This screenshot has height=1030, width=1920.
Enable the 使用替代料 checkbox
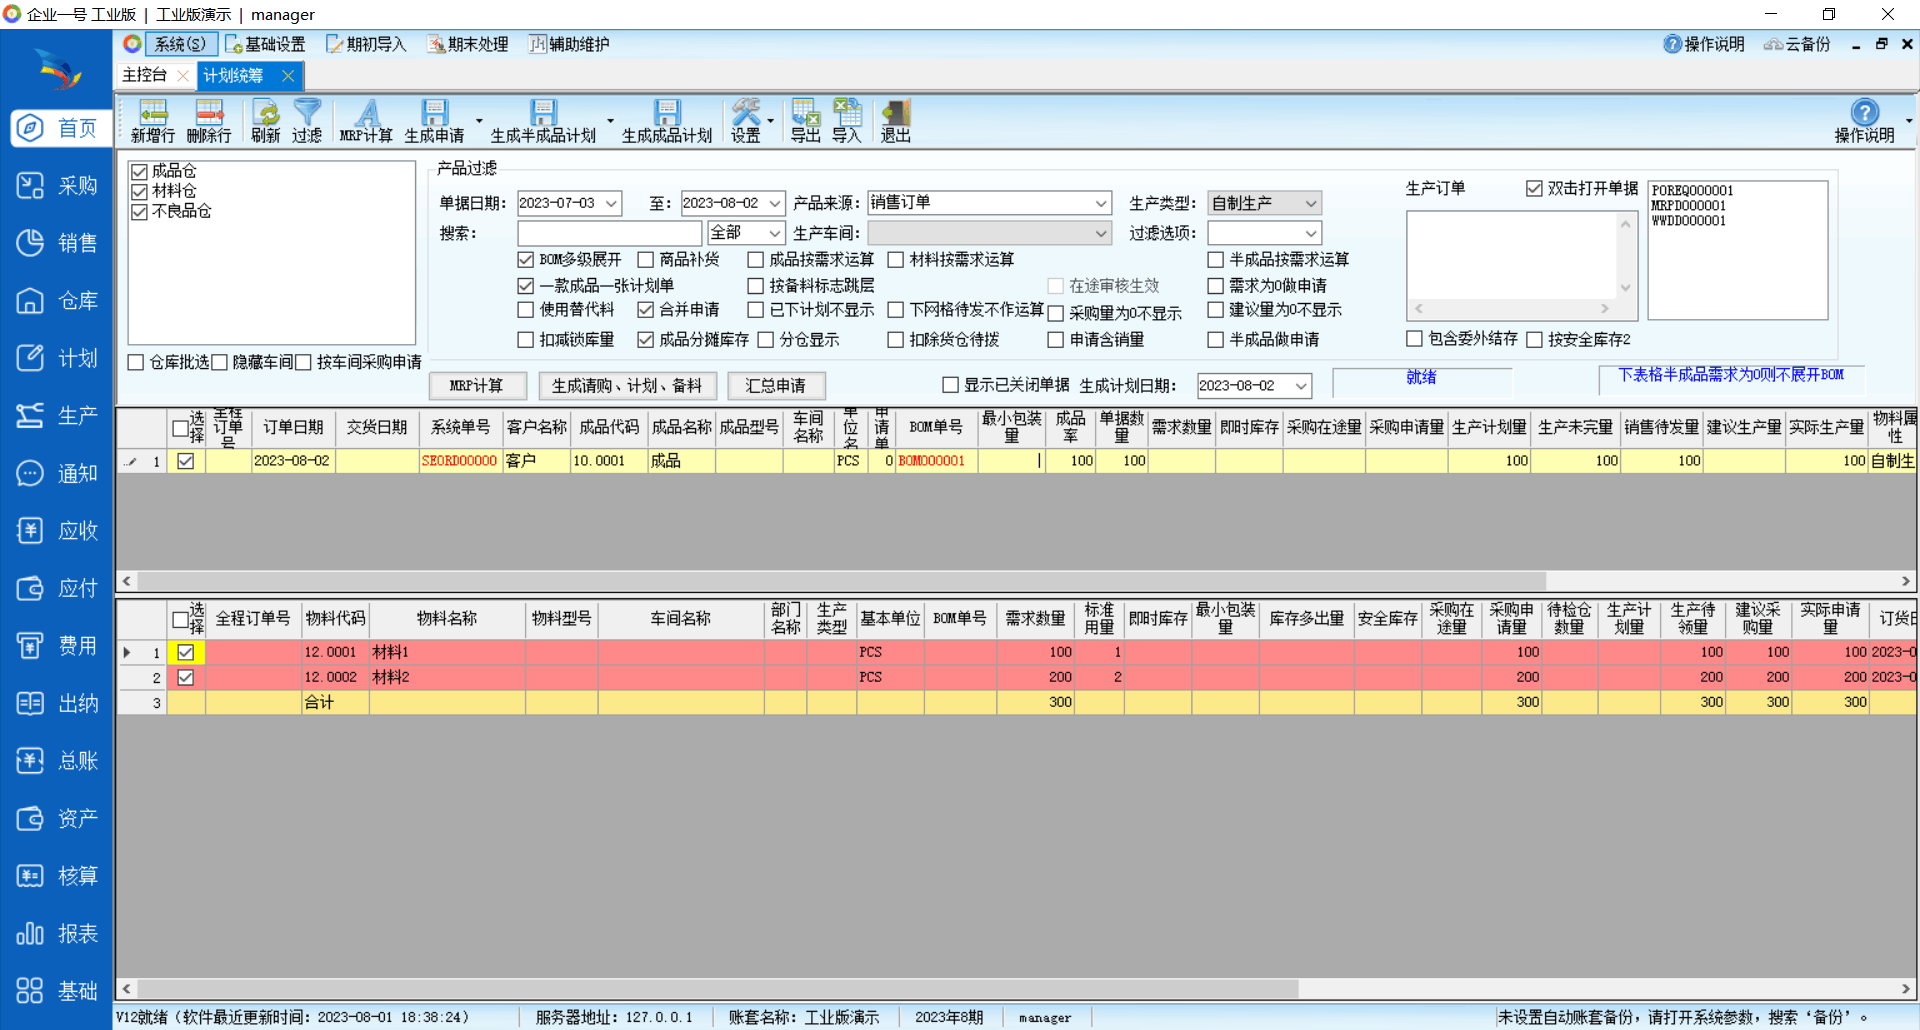pos(526,310)
